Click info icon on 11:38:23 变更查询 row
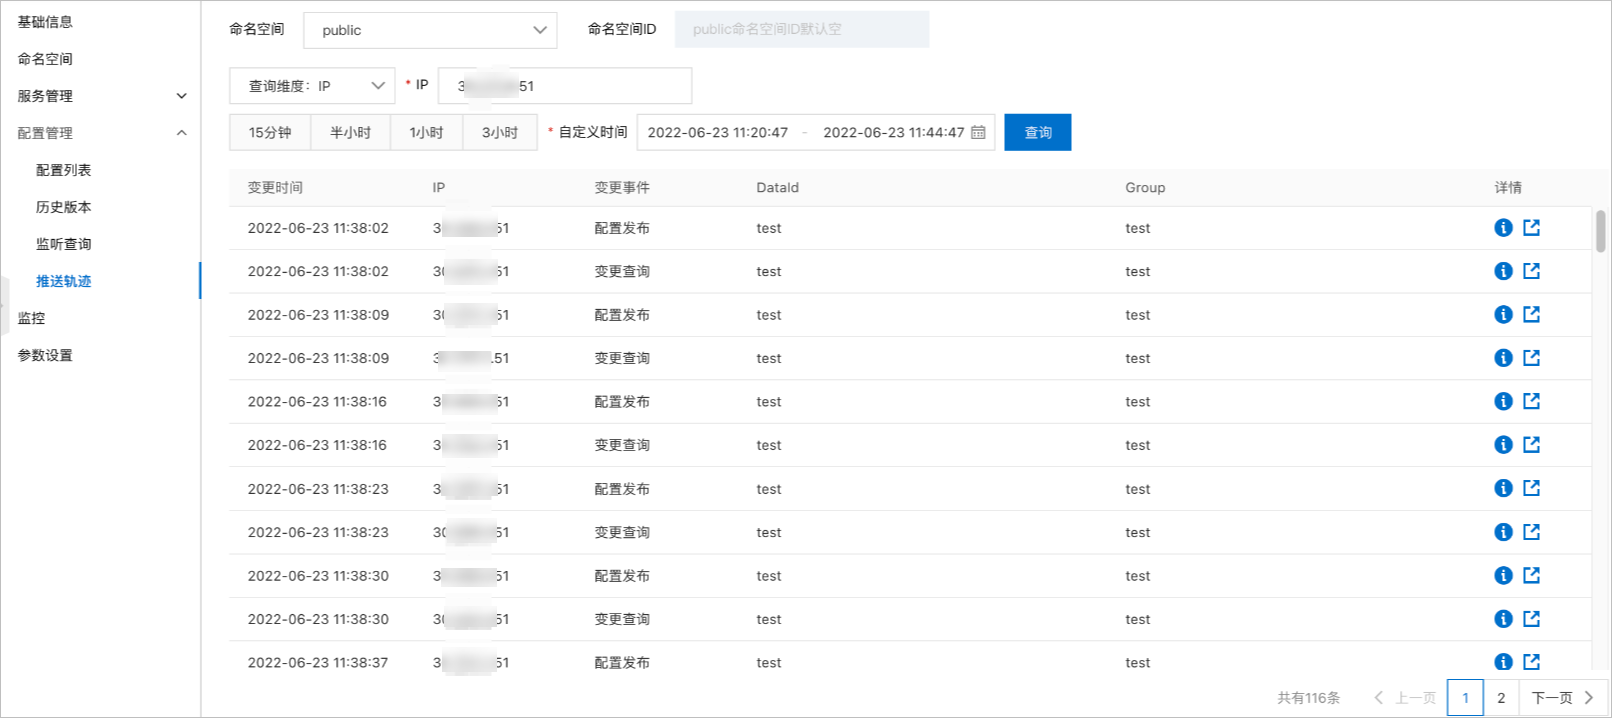The width and height of the screenshot is (1612, 718). pos(1503,532)
